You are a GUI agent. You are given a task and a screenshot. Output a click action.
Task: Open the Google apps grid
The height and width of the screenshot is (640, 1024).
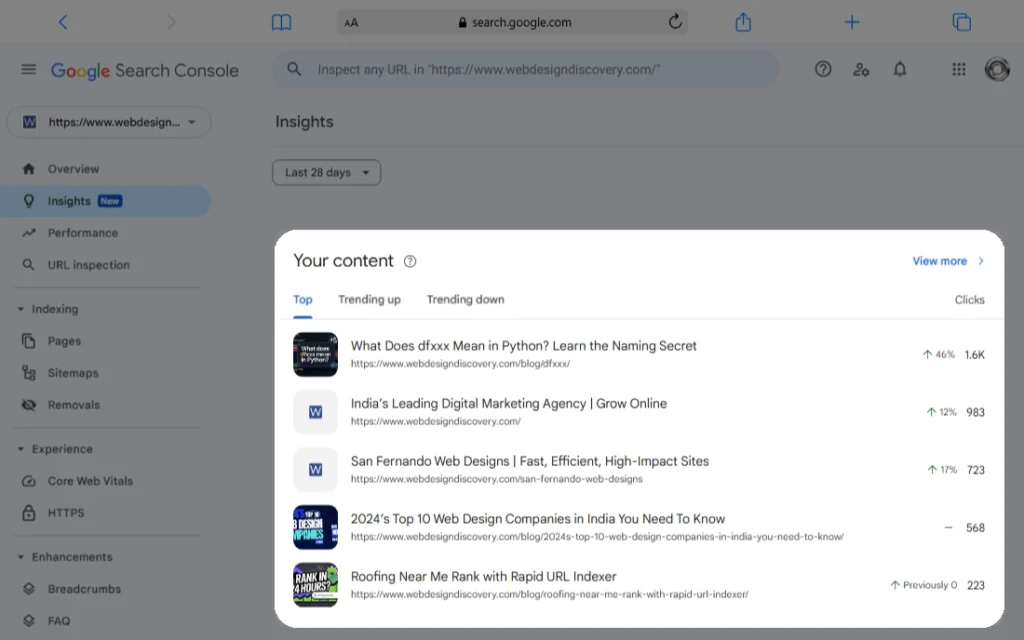click(958, 69)
